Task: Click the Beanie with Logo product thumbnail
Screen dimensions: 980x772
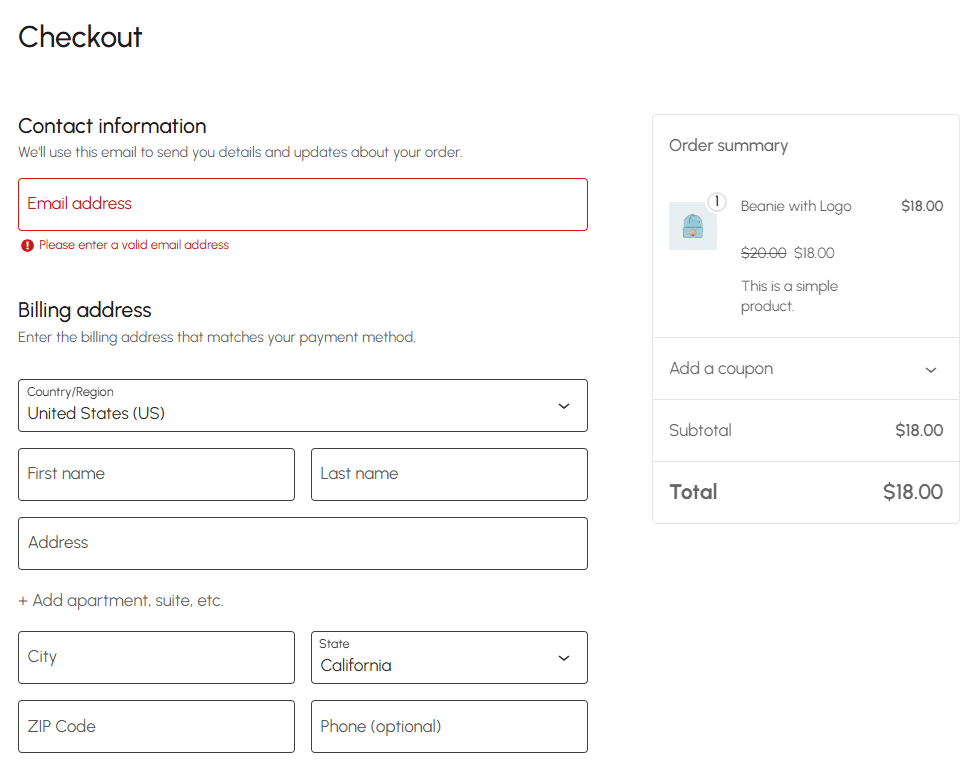Action: 692,226
